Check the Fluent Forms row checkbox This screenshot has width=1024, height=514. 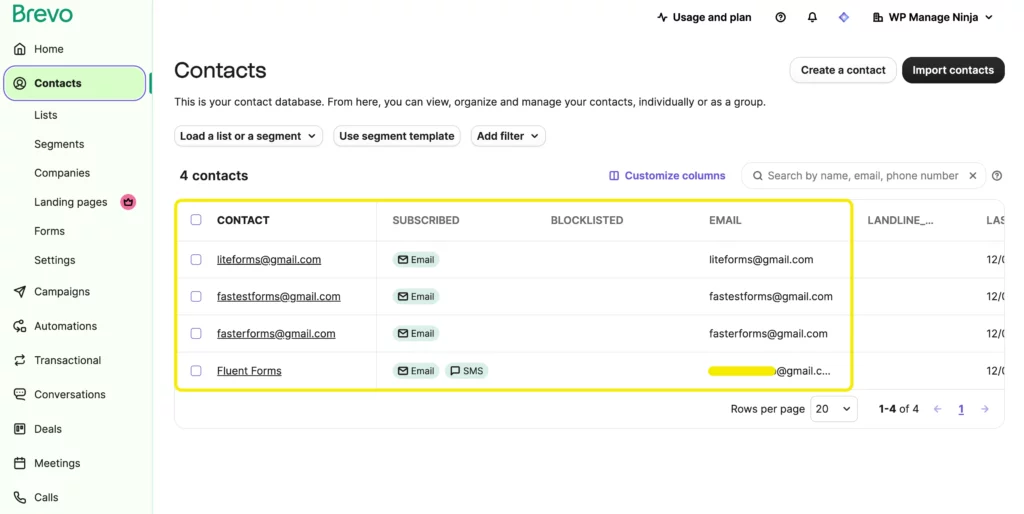click(x=196, y=370)
